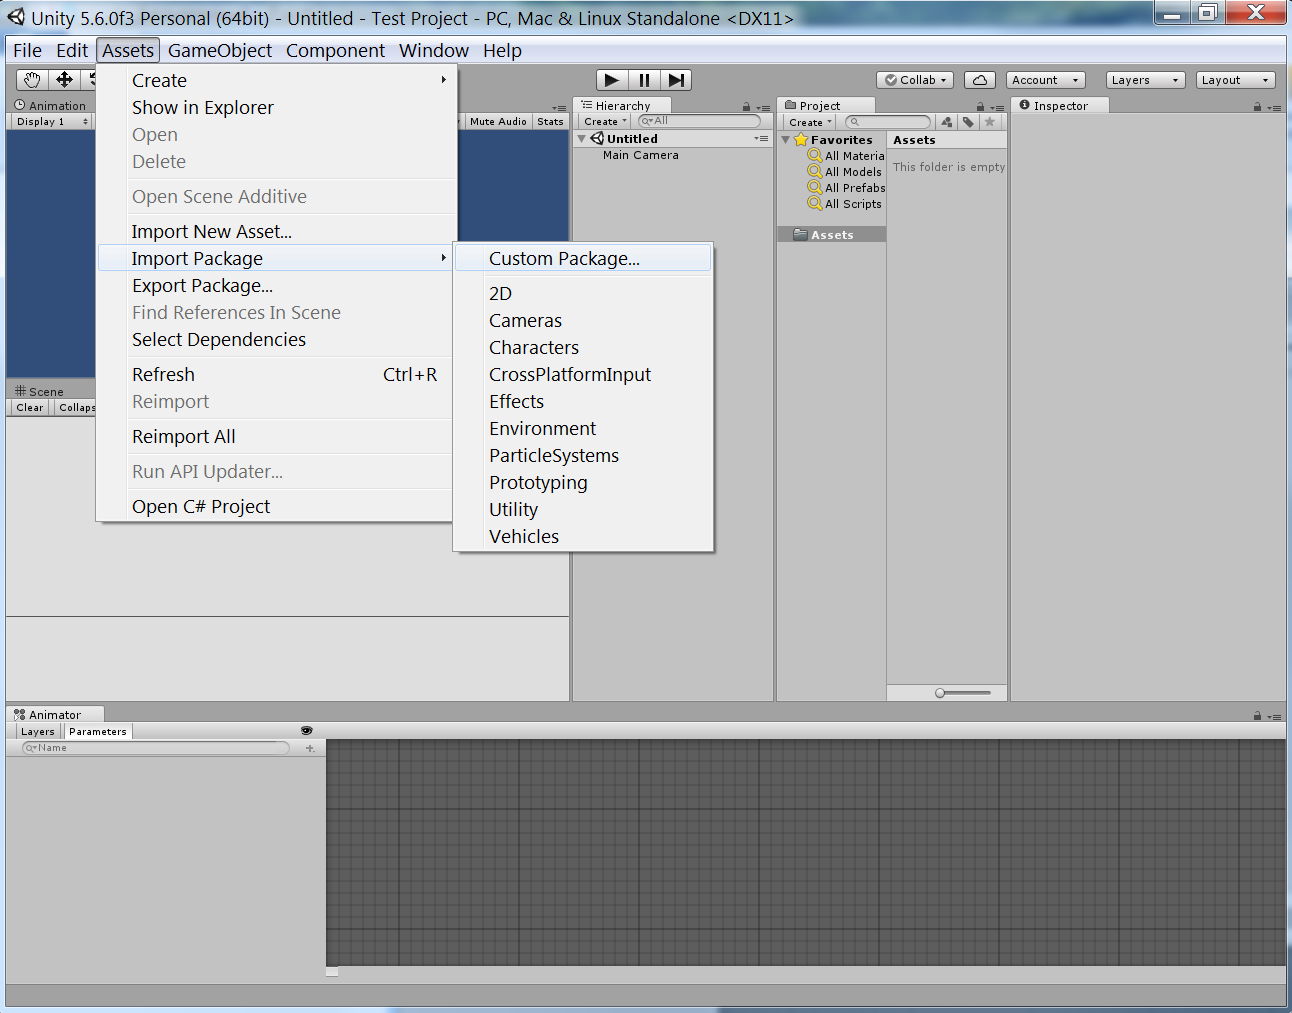Click the Project search field
This screenshot has width=1292, height=1013.
888,122
